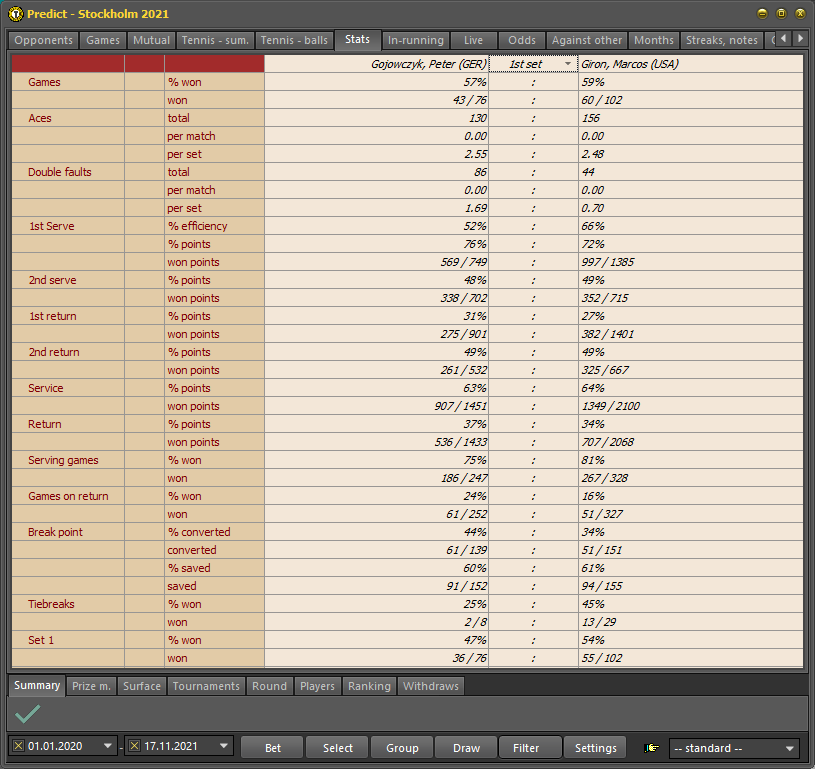Toggle the end date 17.11.2021 checkbox
Image resolution: width=815 pixels, height=769 pixels.
click(x=134, y=747)
